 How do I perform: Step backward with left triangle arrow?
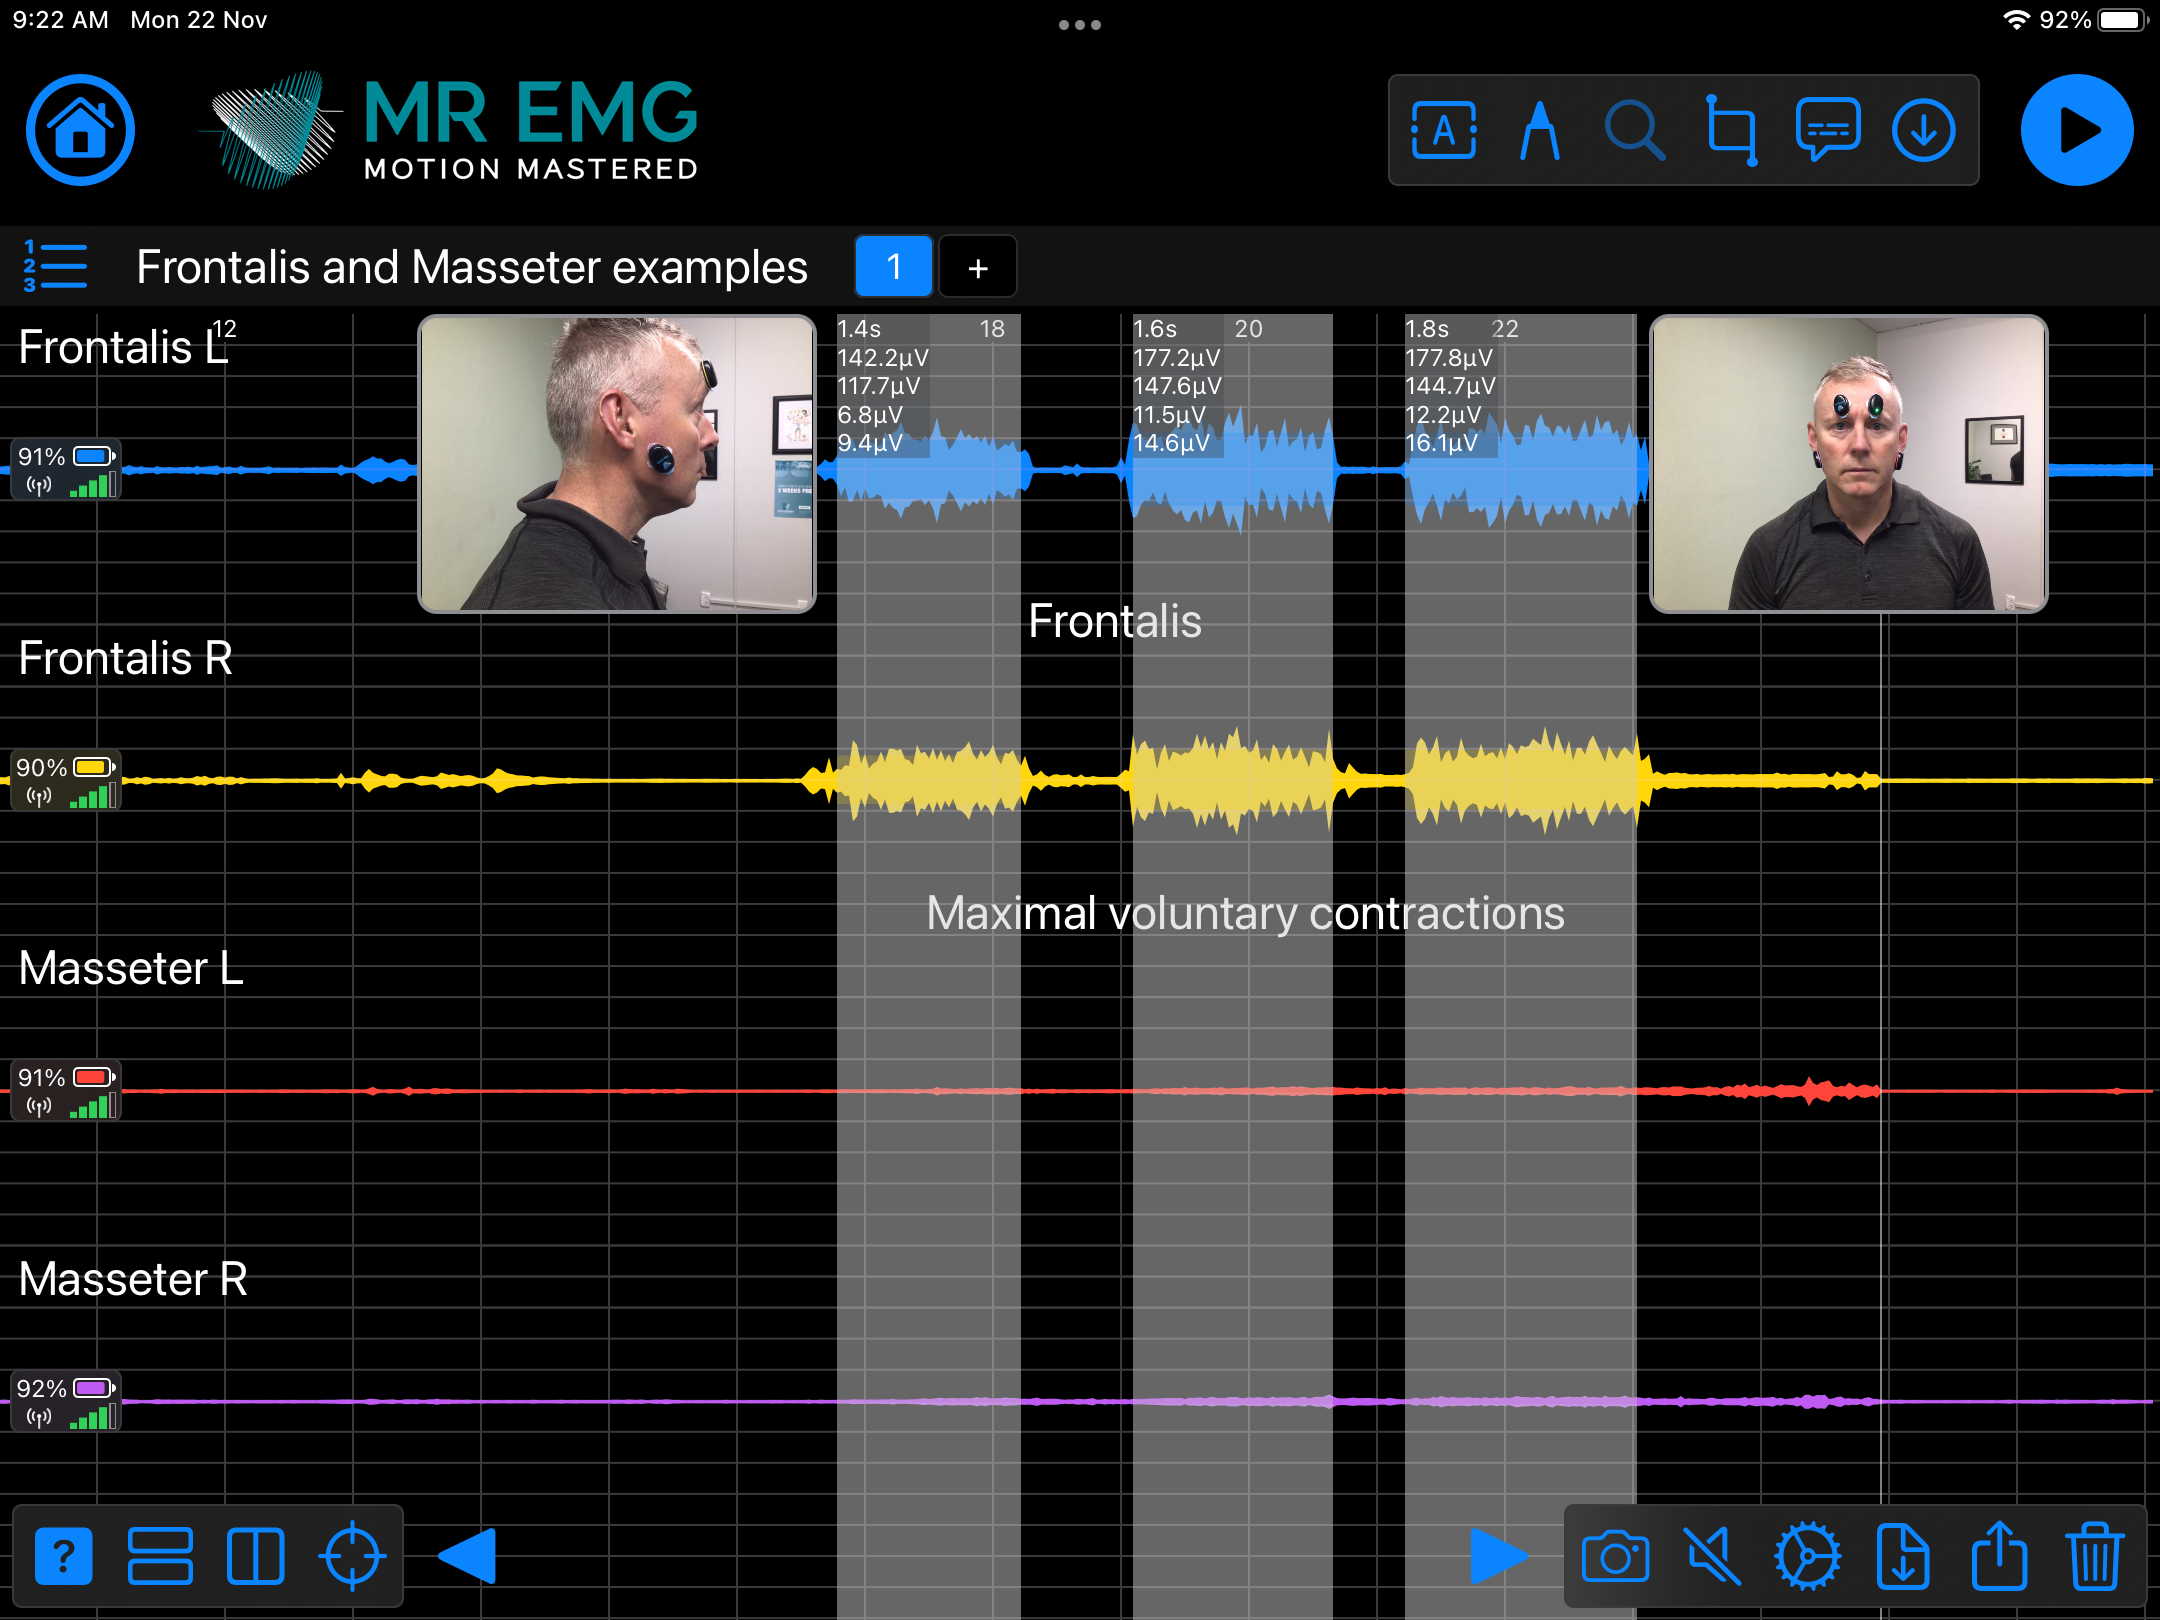pyautogui.click(x=468, y=1556)
